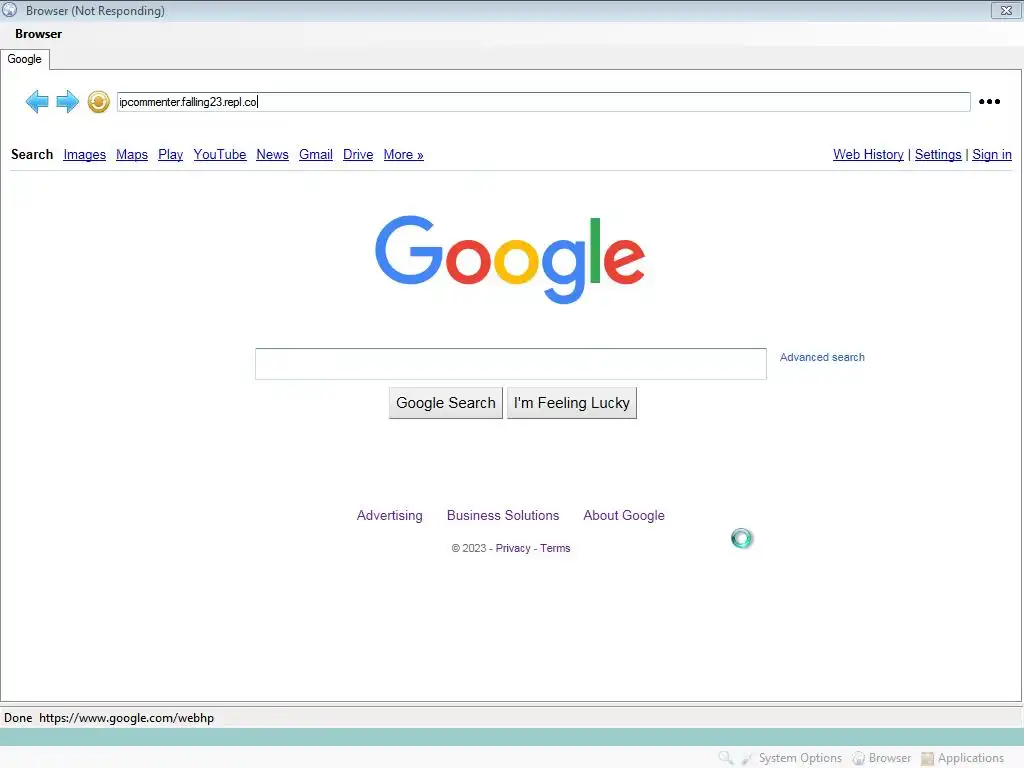Close the Browser window

coord(1006,10)
